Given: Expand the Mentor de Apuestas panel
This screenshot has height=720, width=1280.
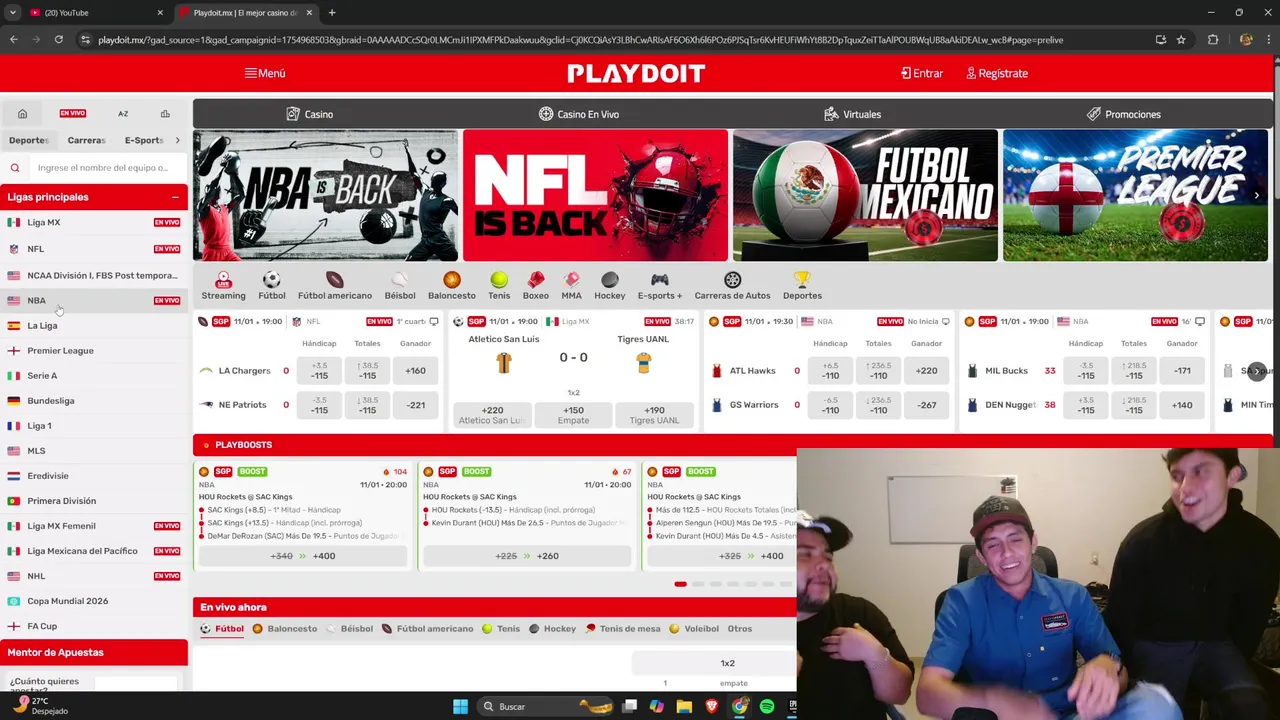Looking at the screenshot, I should [x=94, y=652].
